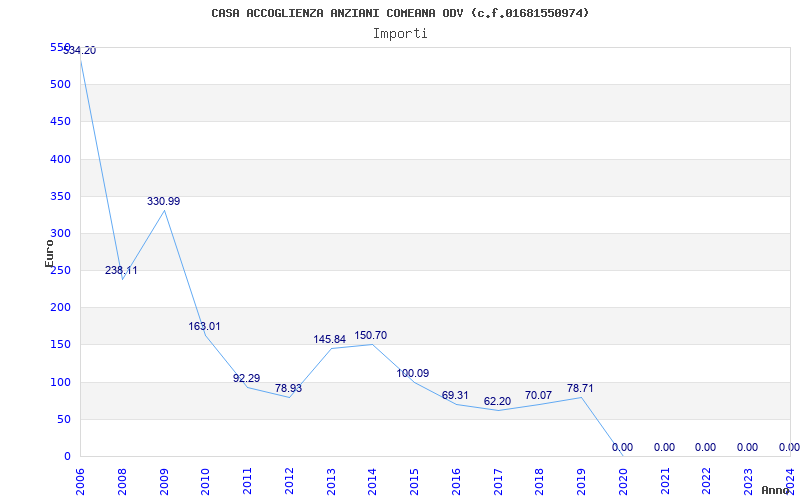Click x-axis year 2017
This screenshot has height=500, width=800.
[x=498, y=484]
